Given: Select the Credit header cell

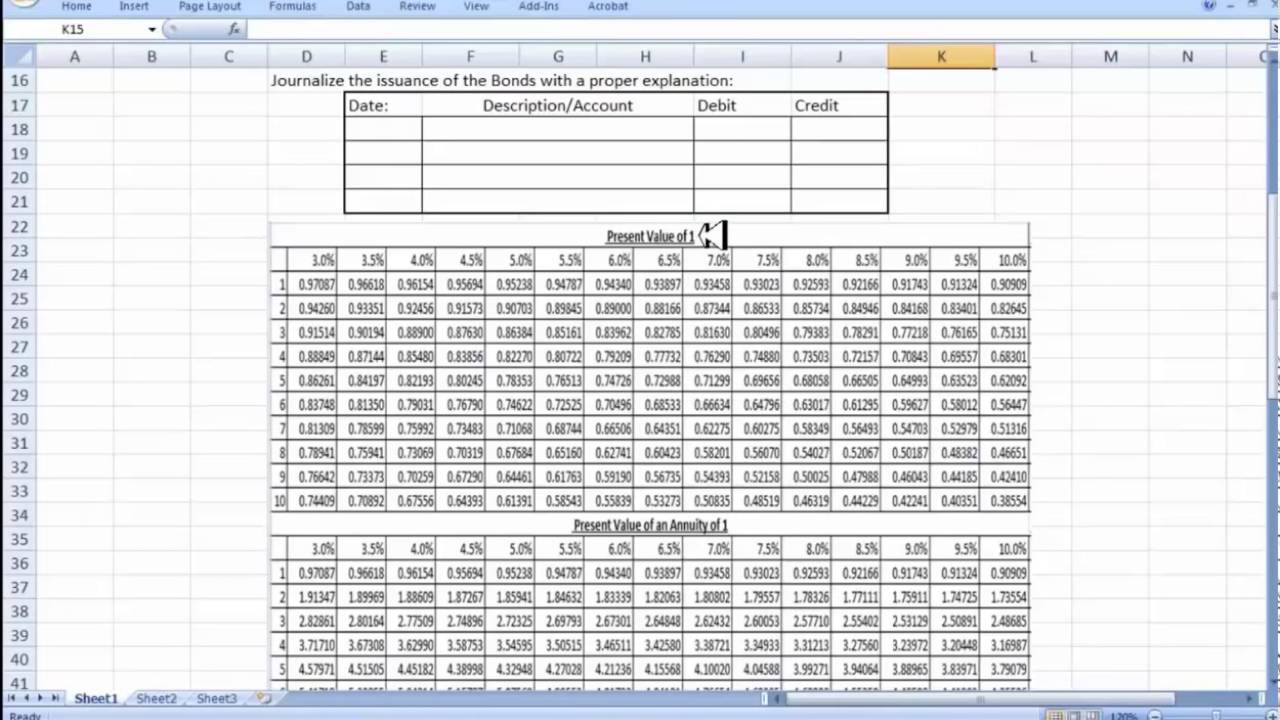Looking at the screenshot, I should click(x=838, y=105).
